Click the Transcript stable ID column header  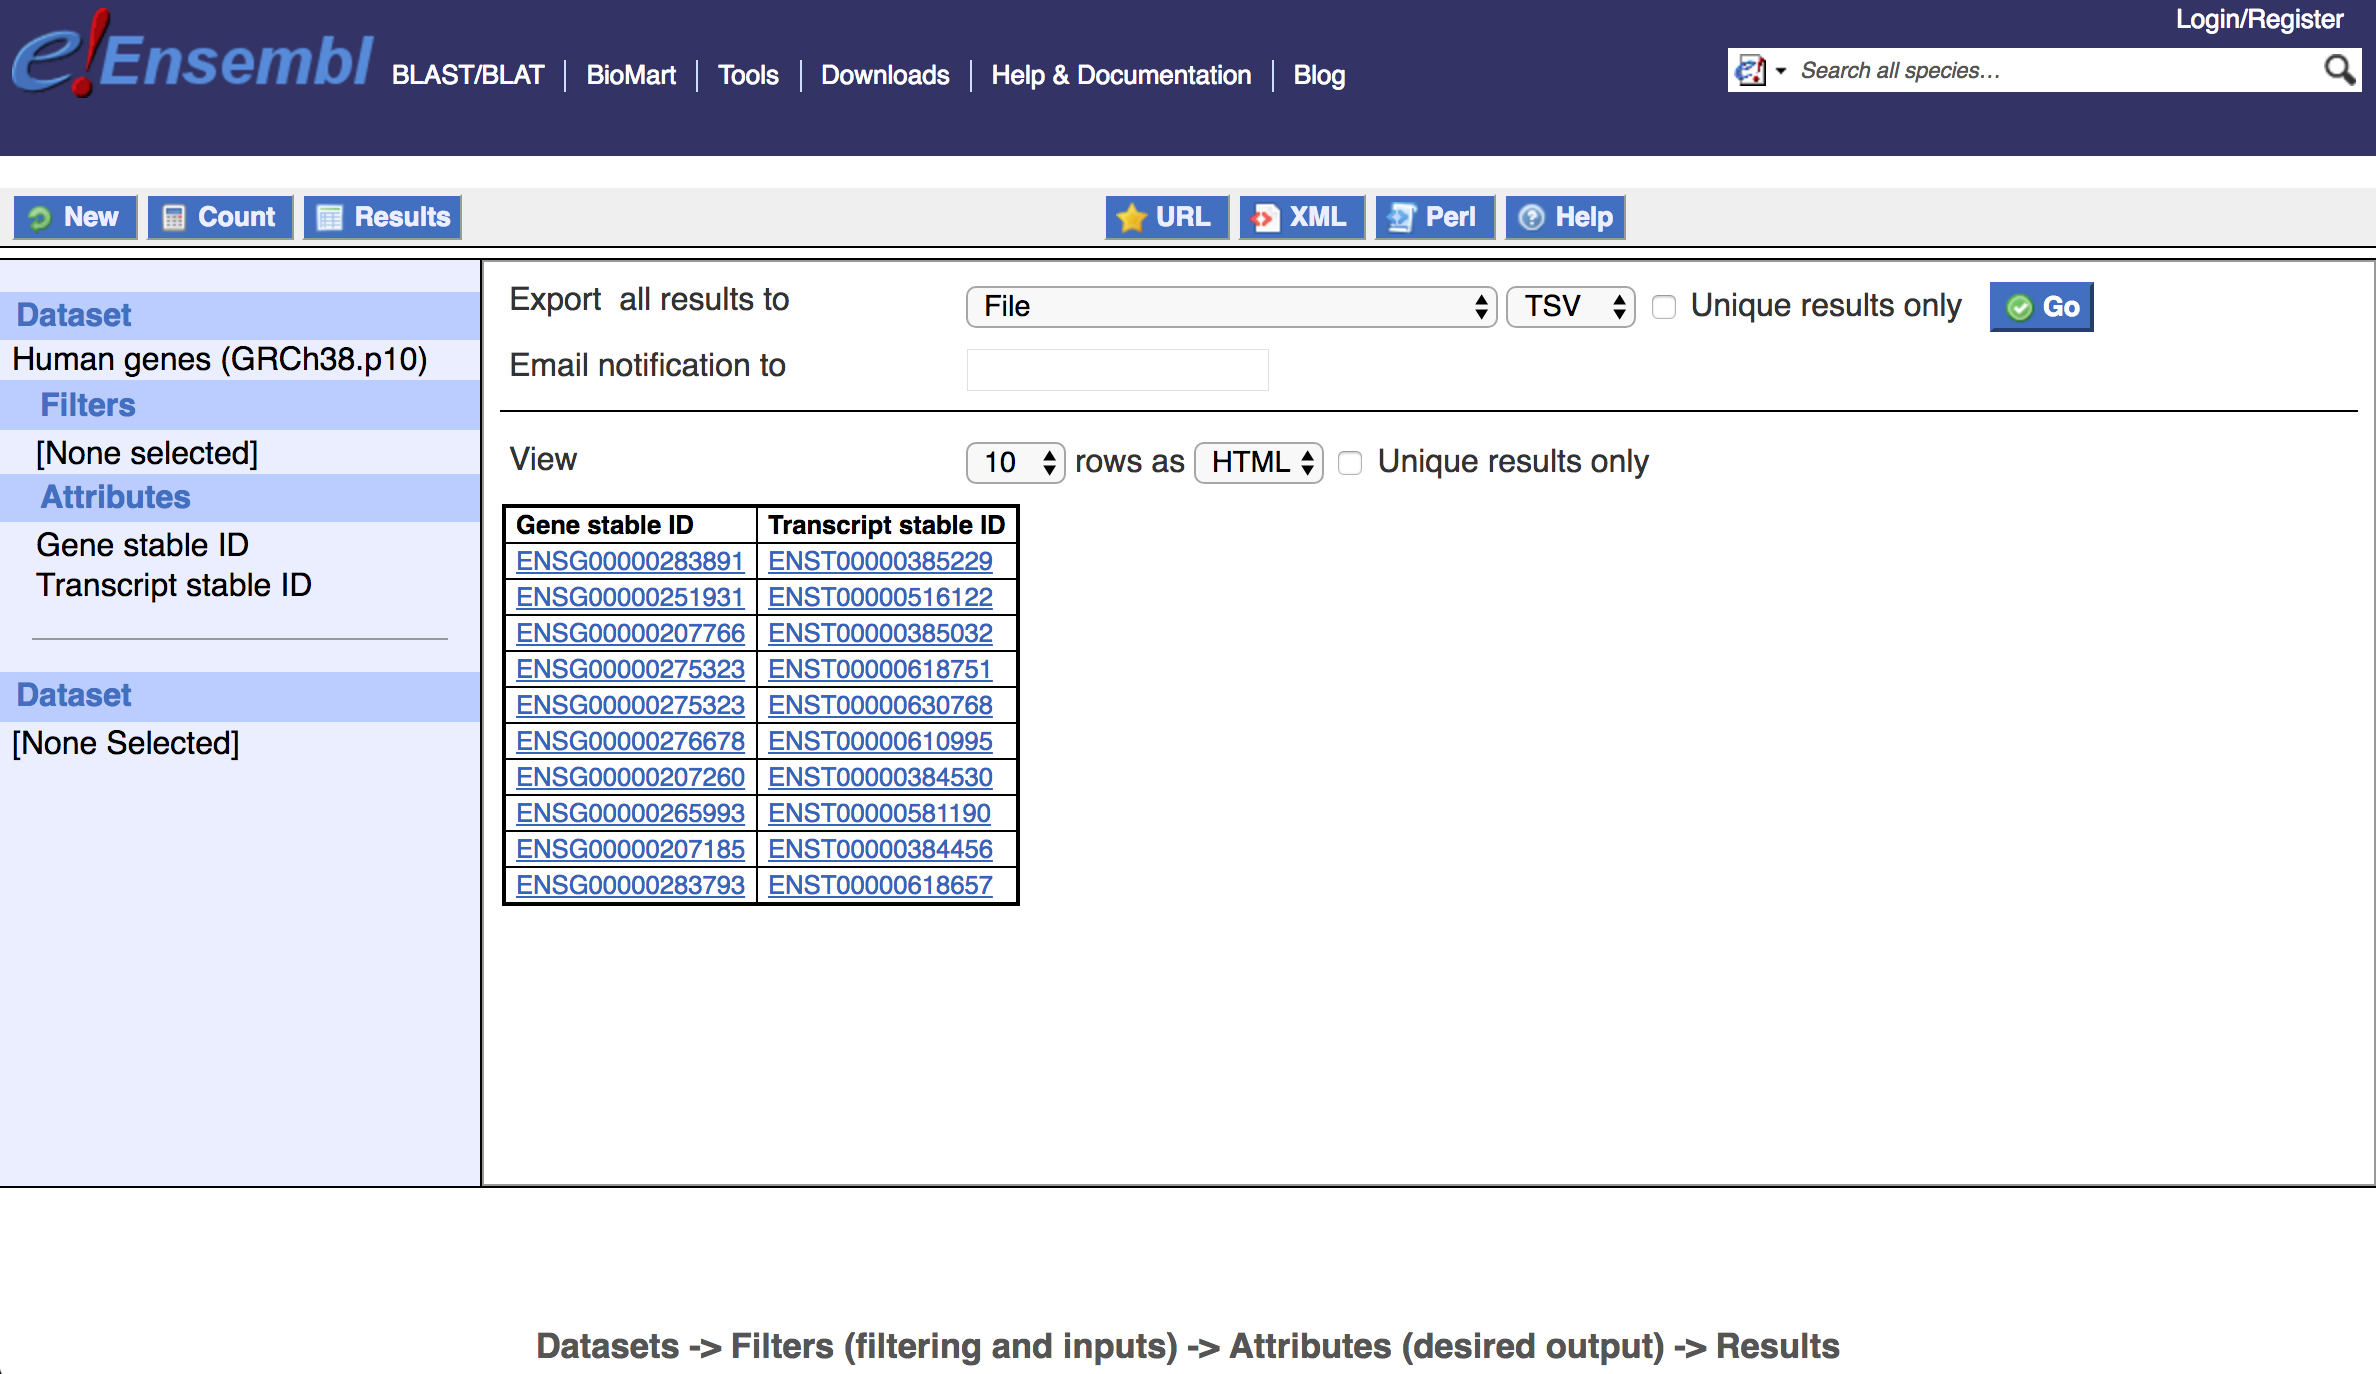(886, 525)
